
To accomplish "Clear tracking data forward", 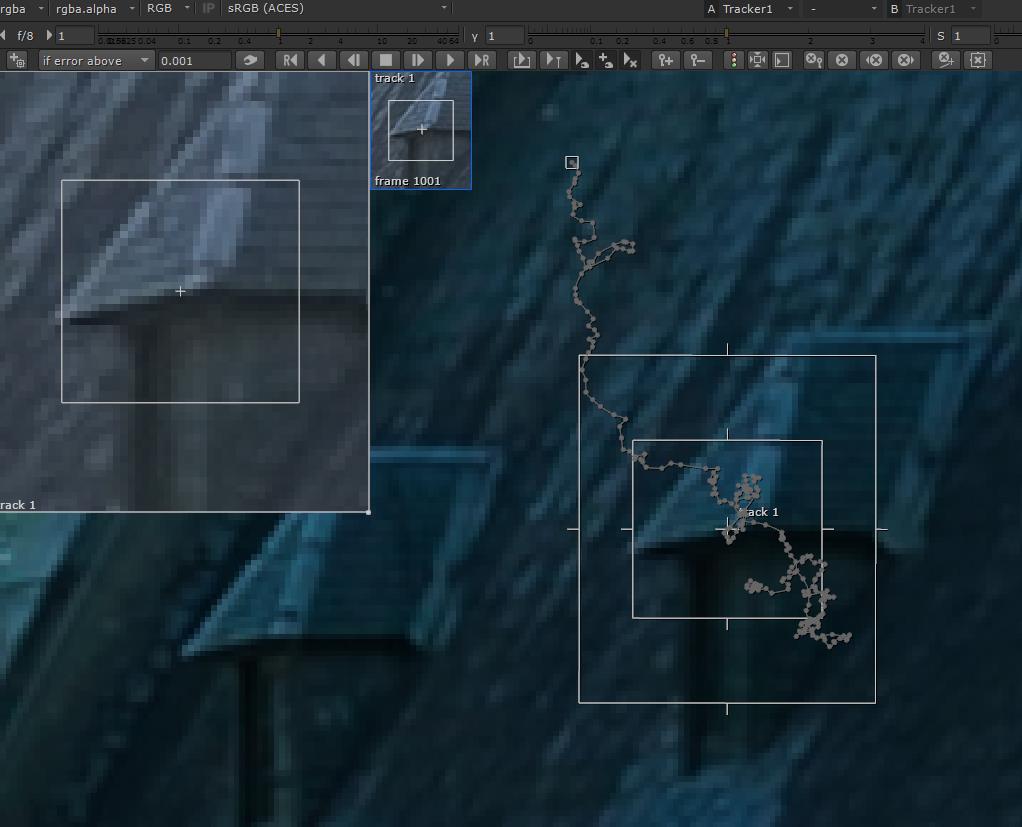I will 905,60.
